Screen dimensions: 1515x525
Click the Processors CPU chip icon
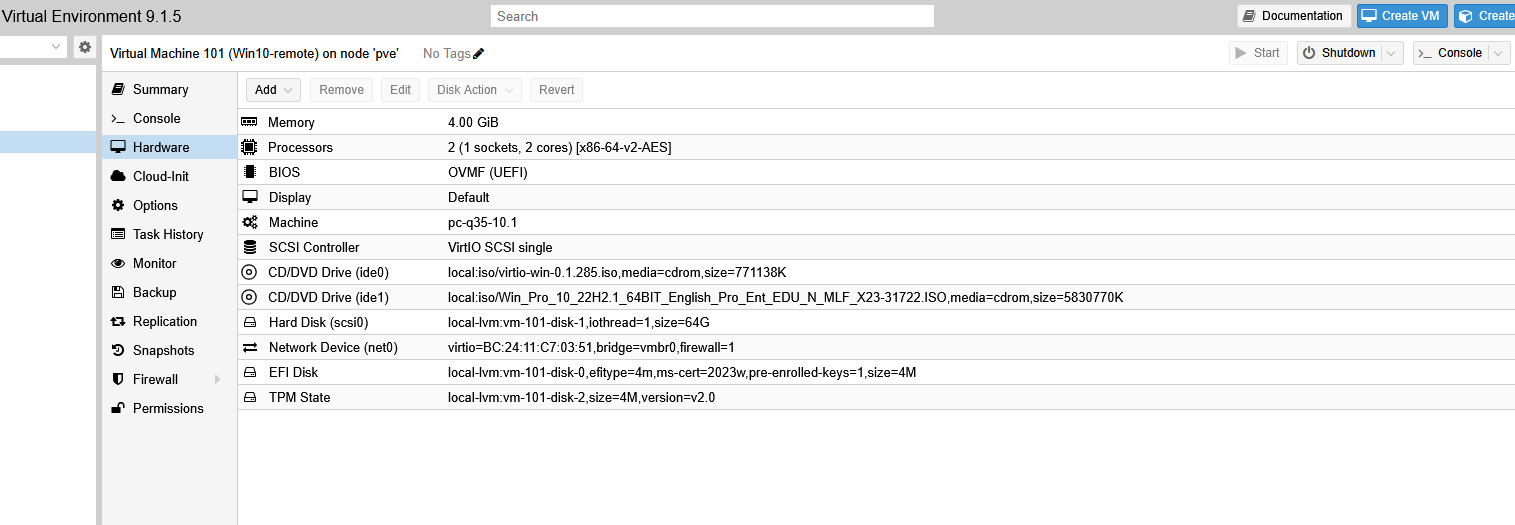tap(249, 147)
